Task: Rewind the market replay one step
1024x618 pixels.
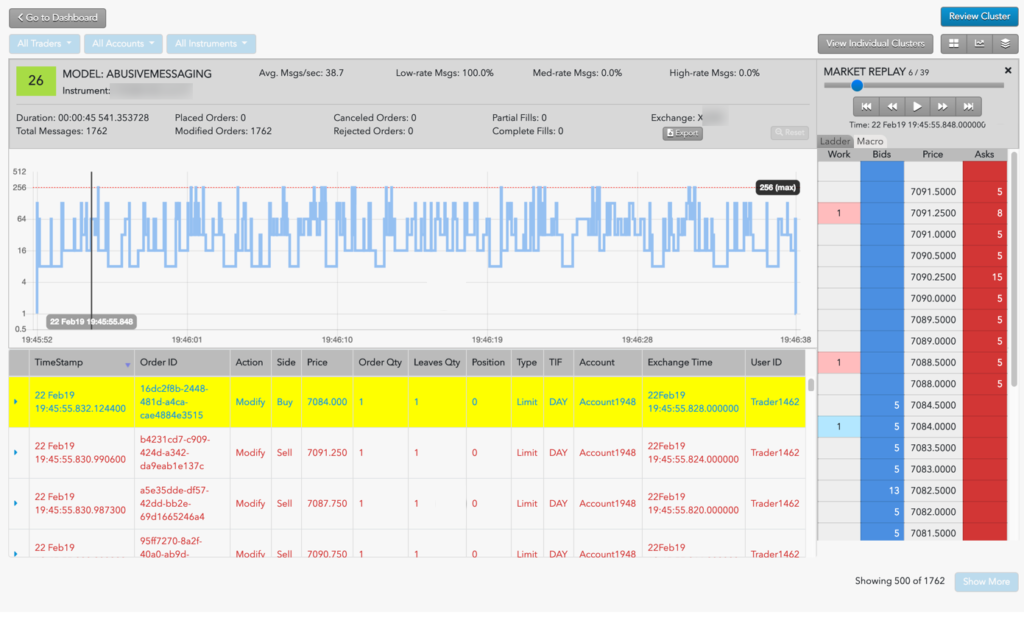Action: coord(892,106)
